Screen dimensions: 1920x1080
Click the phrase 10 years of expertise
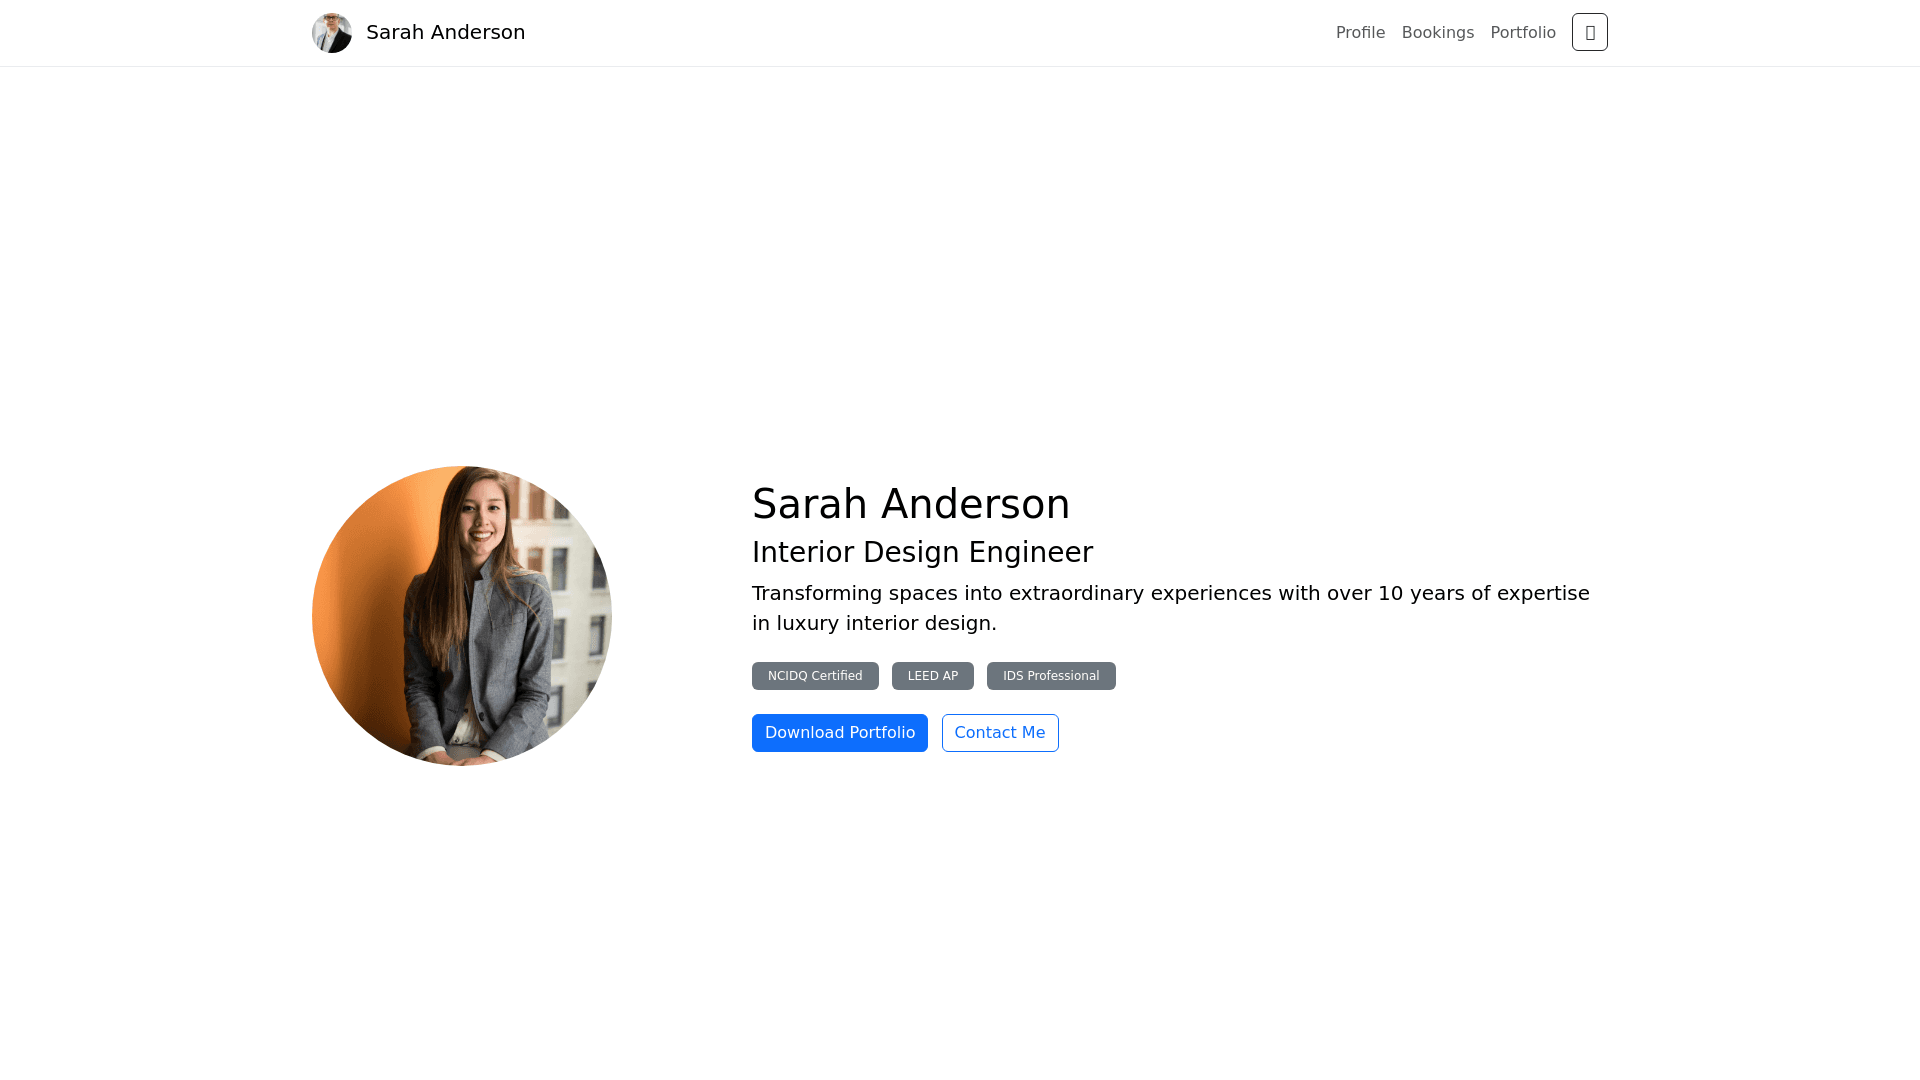click(1483, 594)
